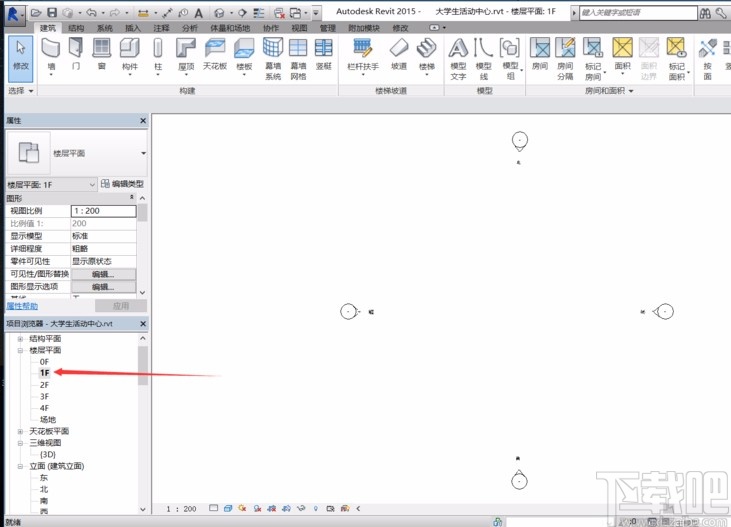Click 编辑... button for 可见性/图形替换

pos(103,274)
